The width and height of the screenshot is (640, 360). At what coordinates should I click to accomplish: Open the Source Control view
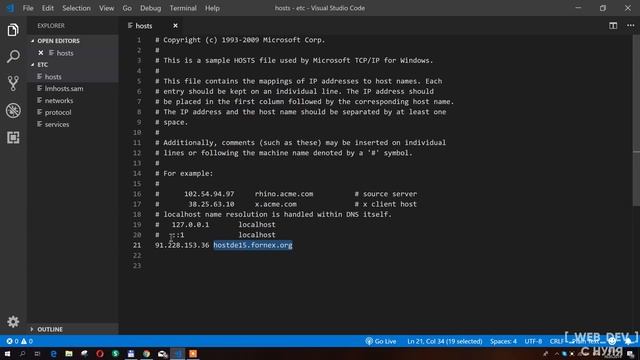(13, 83)
